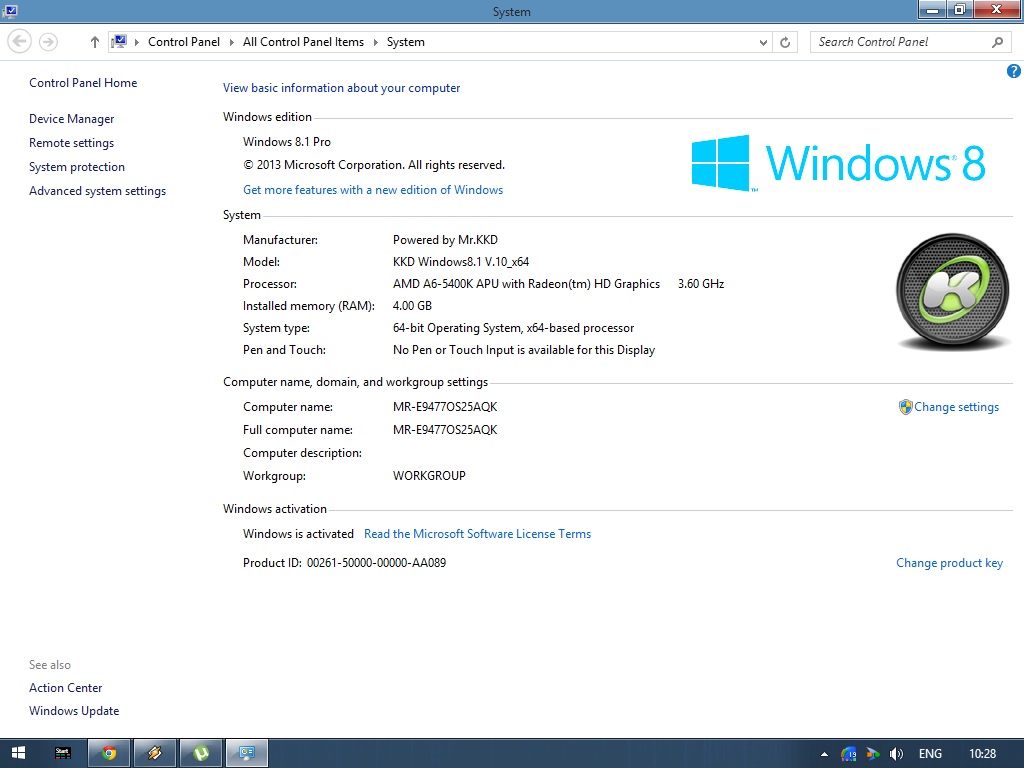Click the AMD A6-5400K processor value

click(526, 284)
